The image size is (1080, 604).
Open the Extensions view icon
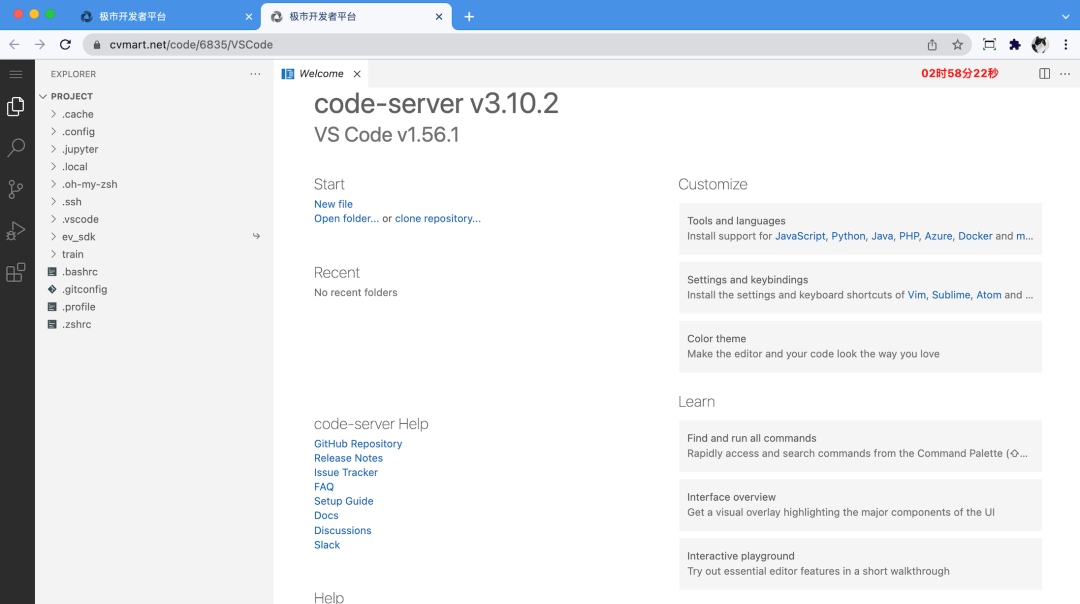16,272
